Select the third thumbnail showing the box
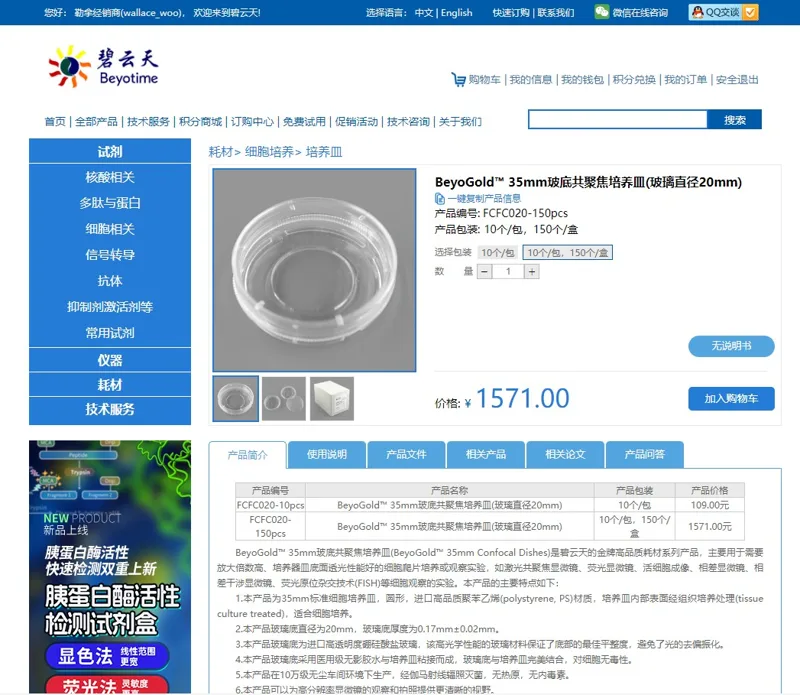The image size is (800, 695). tap(332, 399)
